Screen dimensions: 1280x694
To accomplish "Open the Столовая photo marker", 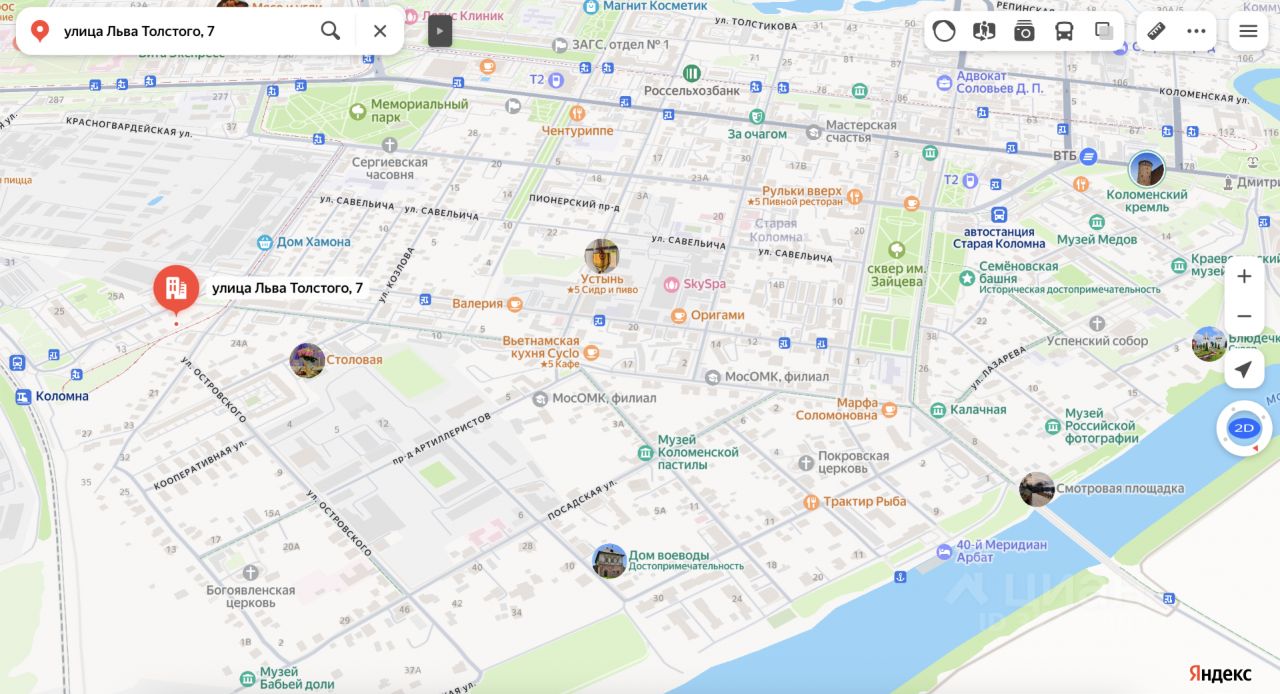I will [x=307, y=360].
